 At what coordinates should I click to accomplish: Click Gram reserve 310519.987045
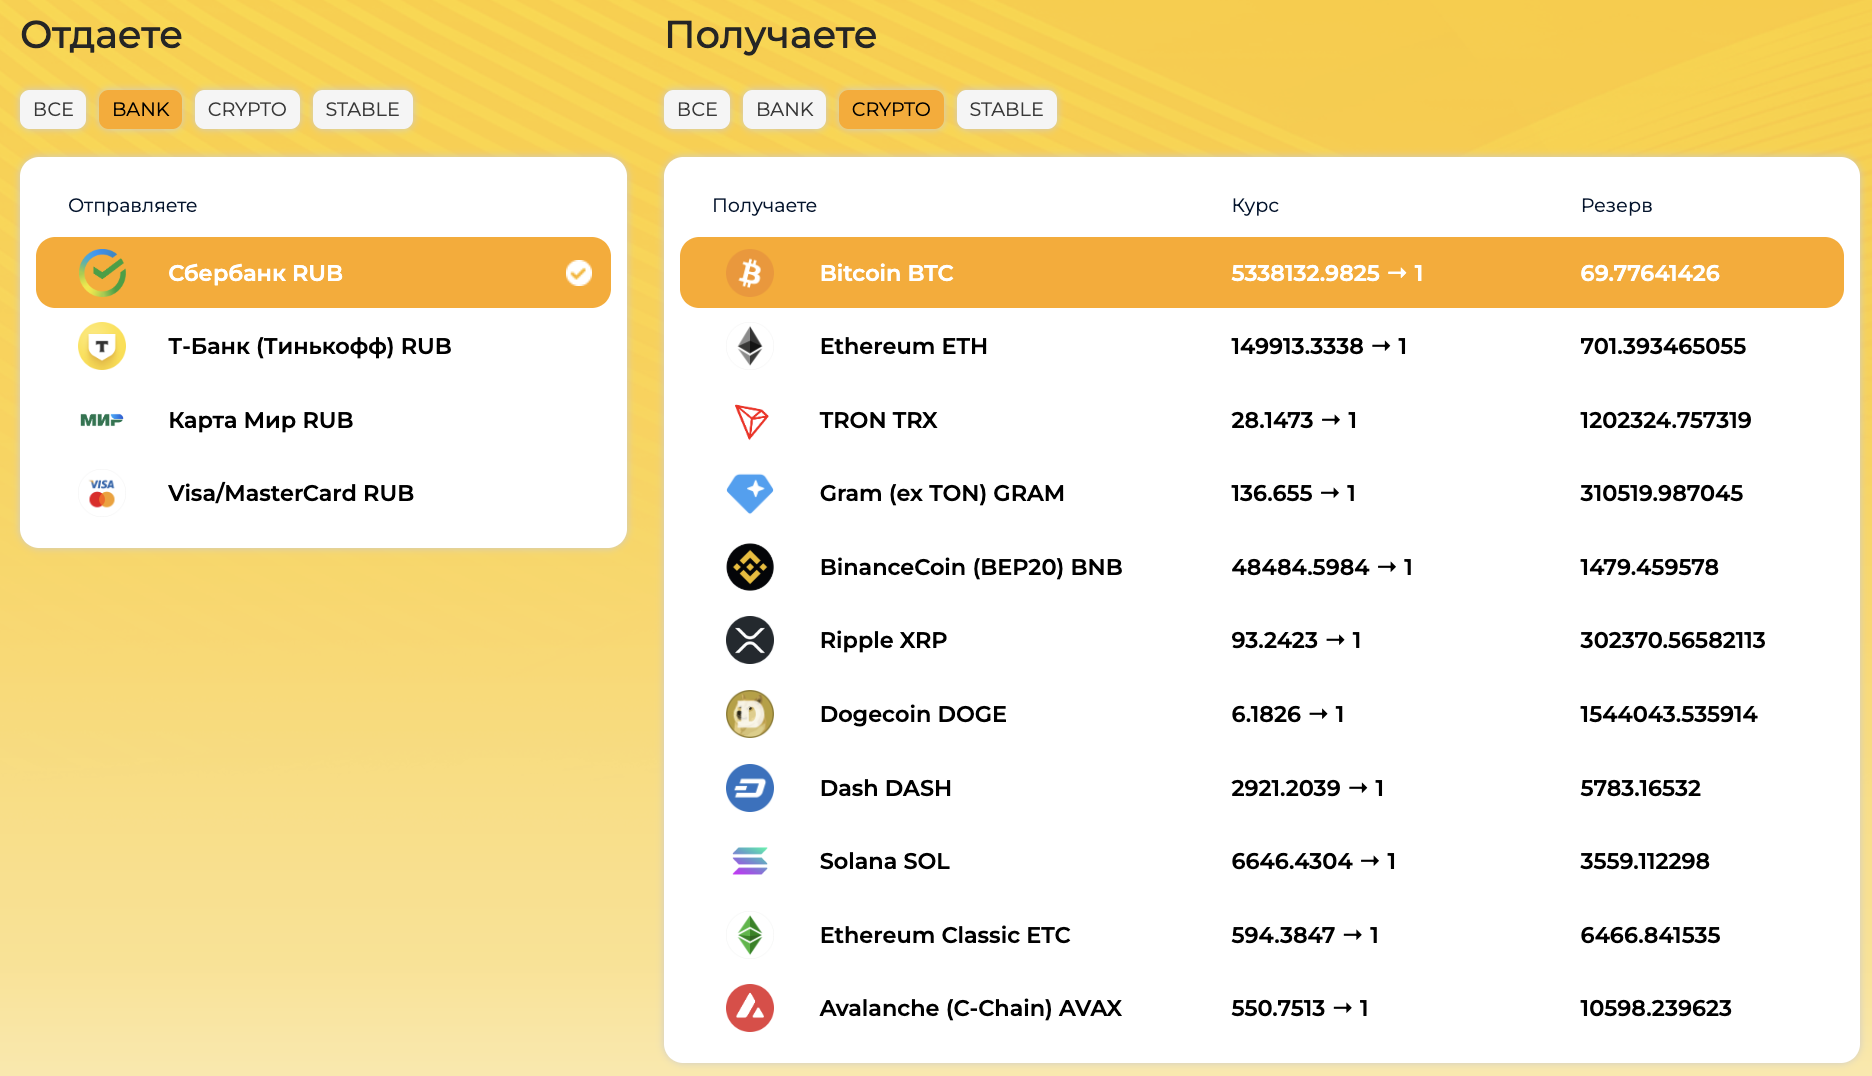click(1661, 493)
